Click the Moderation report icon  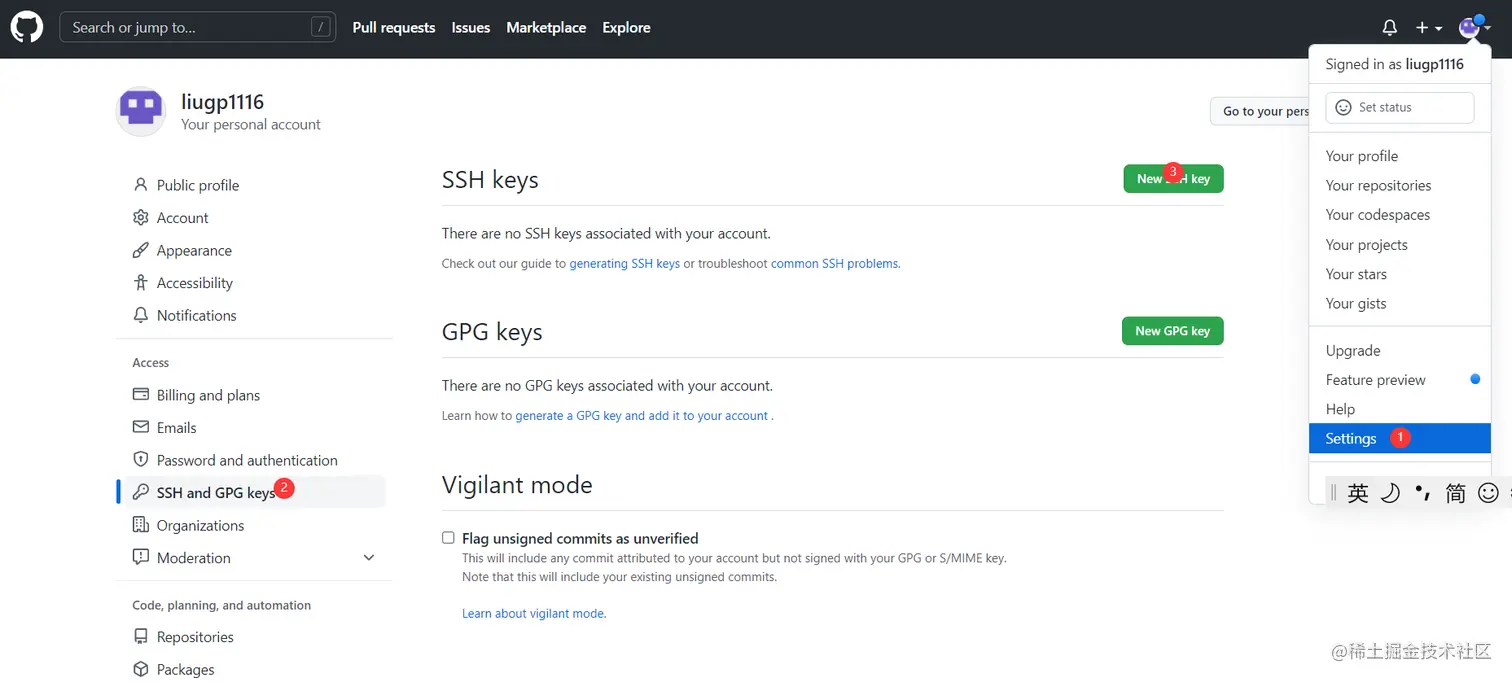click(141, 557)
